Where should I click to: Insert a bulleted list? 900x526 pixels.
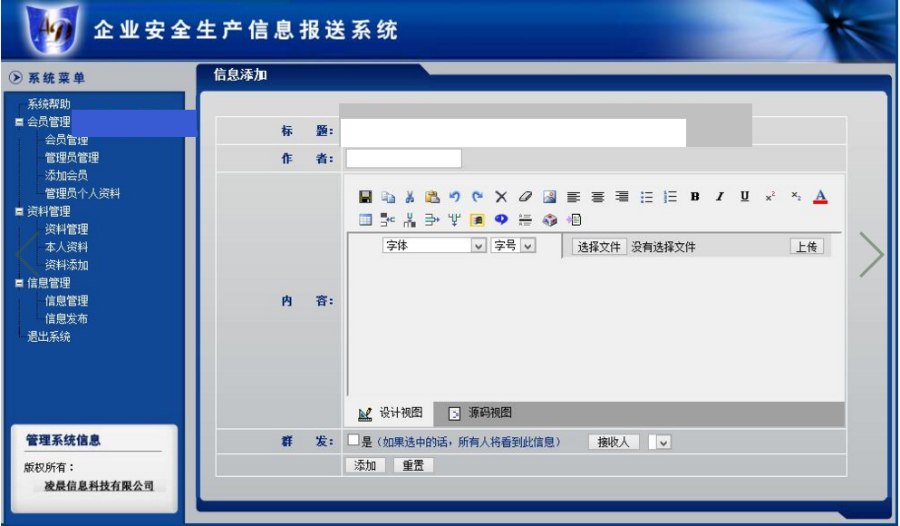point(646,197)
